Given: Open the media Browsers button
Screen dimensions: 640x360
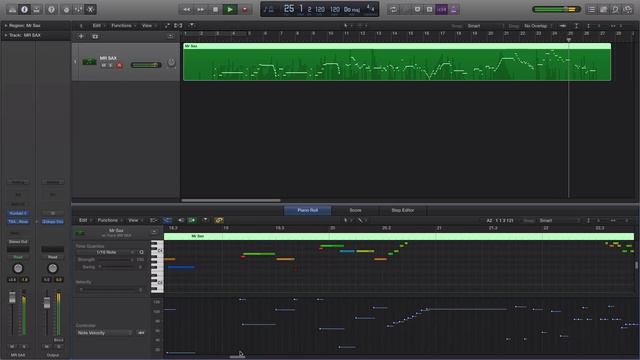Looking at the screenshot, I should tap(628, 9).
